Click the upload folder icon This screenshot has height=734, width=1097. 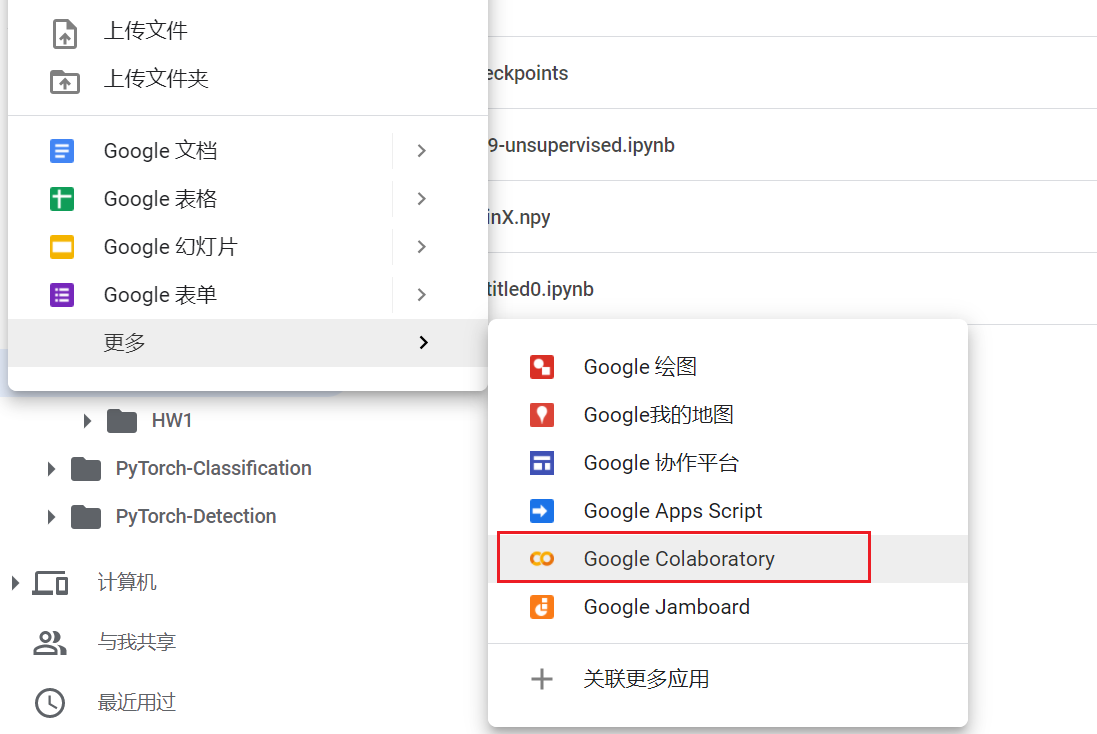click(64, 81)
